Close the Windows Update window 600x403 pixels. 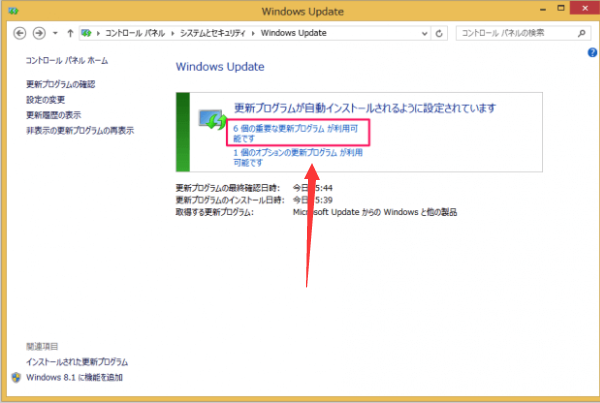pyautogui.click(x=585, y=8)
